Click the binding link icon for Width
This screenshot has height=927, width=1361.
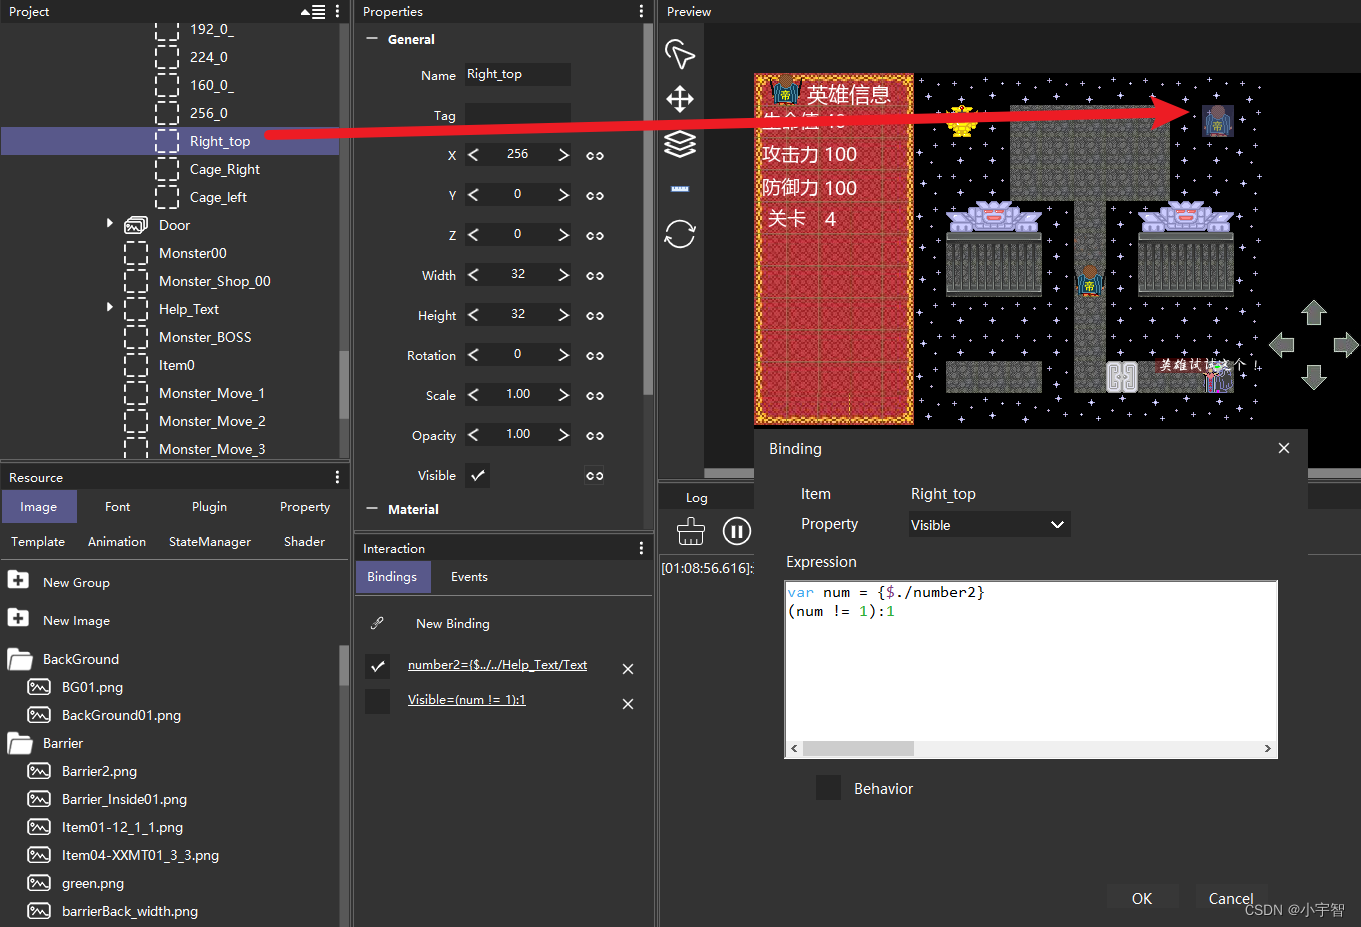pos(595,275)
